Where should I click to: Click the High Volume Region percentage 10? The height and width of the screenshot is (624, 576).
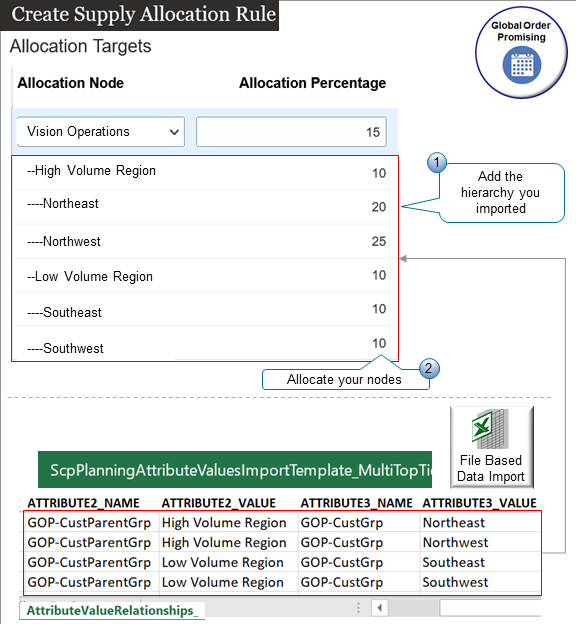(x=379, y=173)
